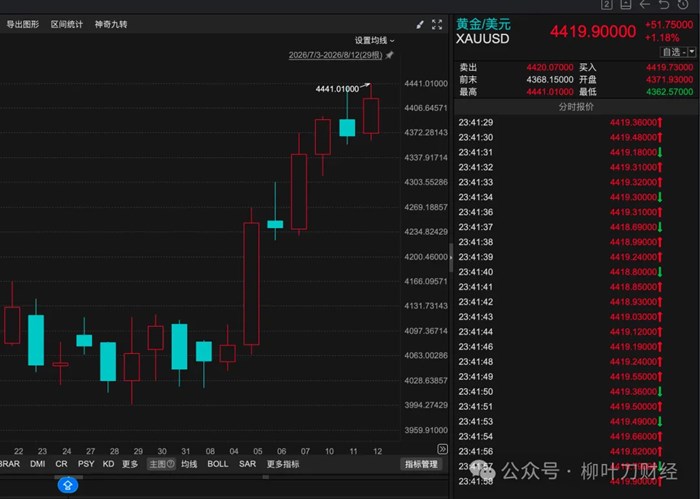Screen dimensions: 700x499
Task: Select the brush drawing tool icon
Action: (420, 25)
